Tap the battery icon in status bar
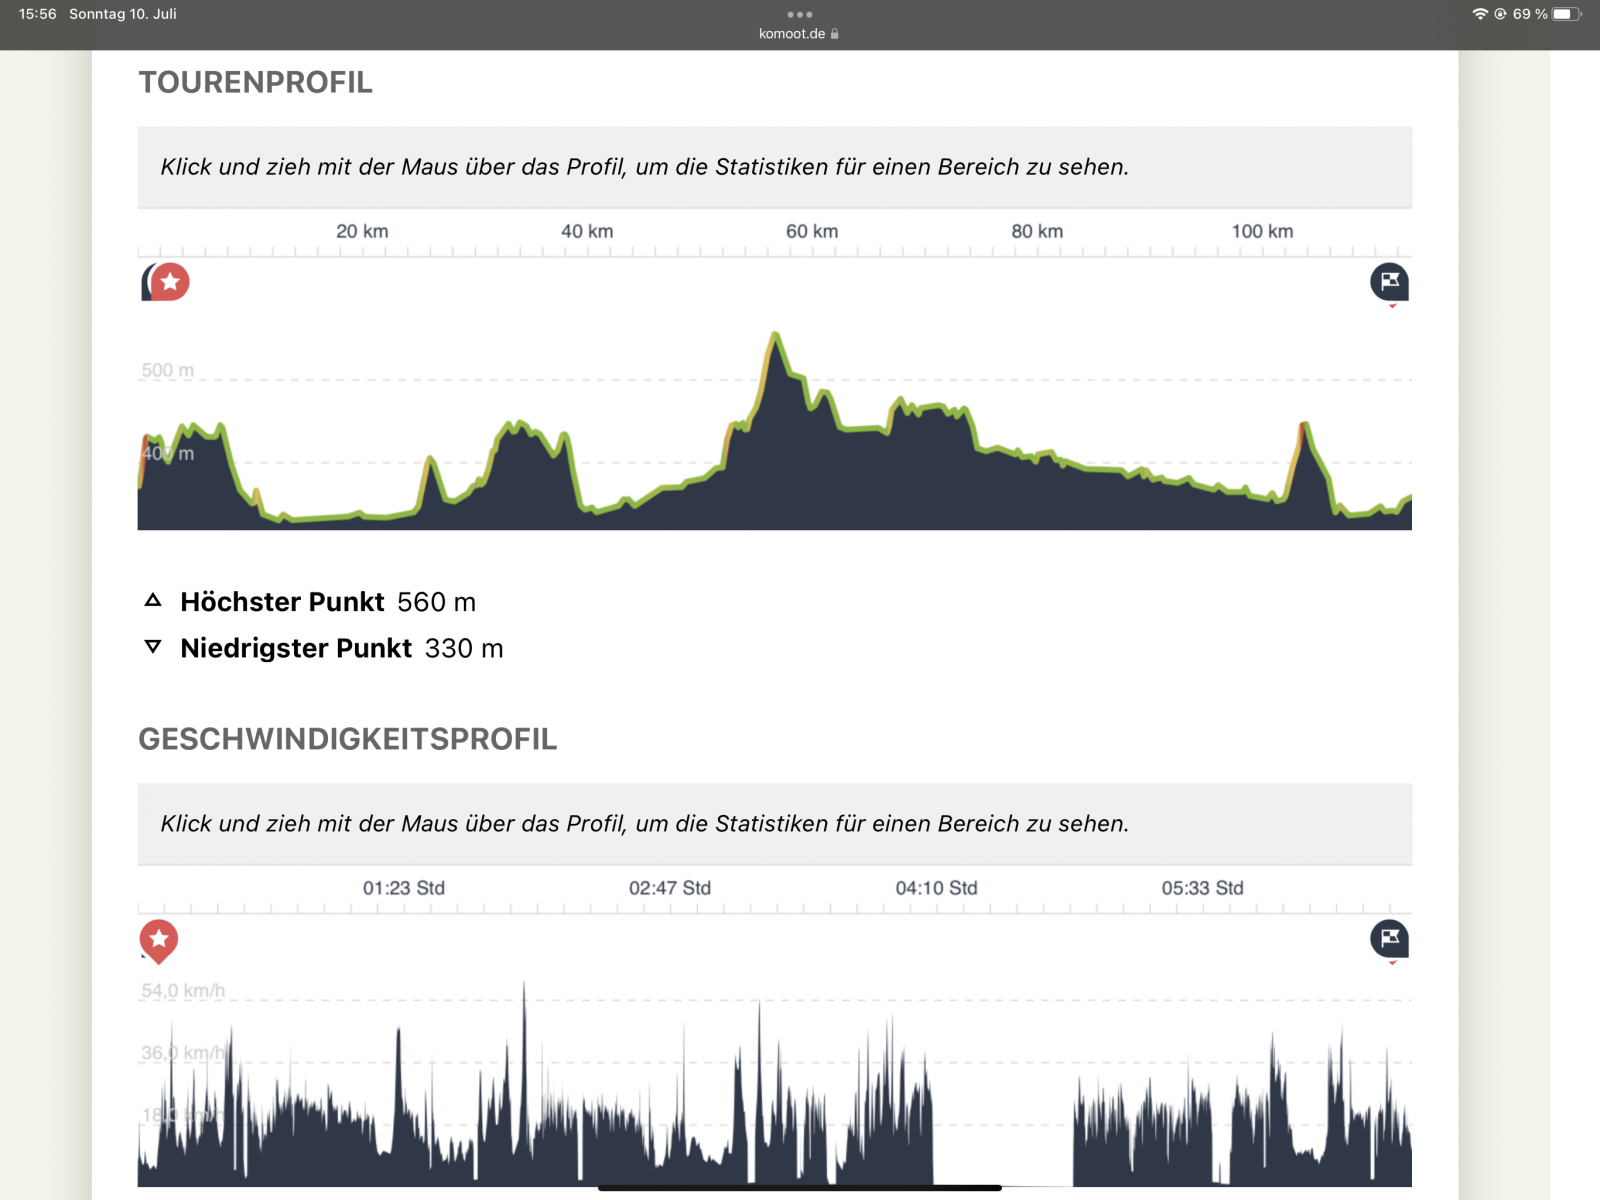This screenshot has width=1600, height=1200. (1566, 14)
